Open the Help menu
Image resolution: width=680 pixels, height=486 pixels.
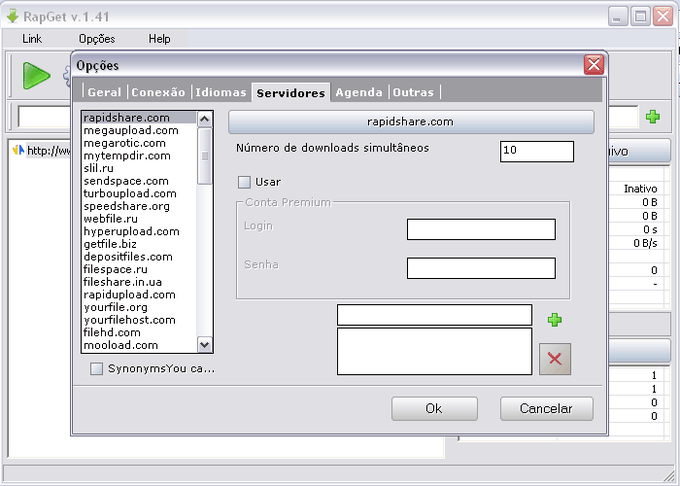[x=159, y=39]
